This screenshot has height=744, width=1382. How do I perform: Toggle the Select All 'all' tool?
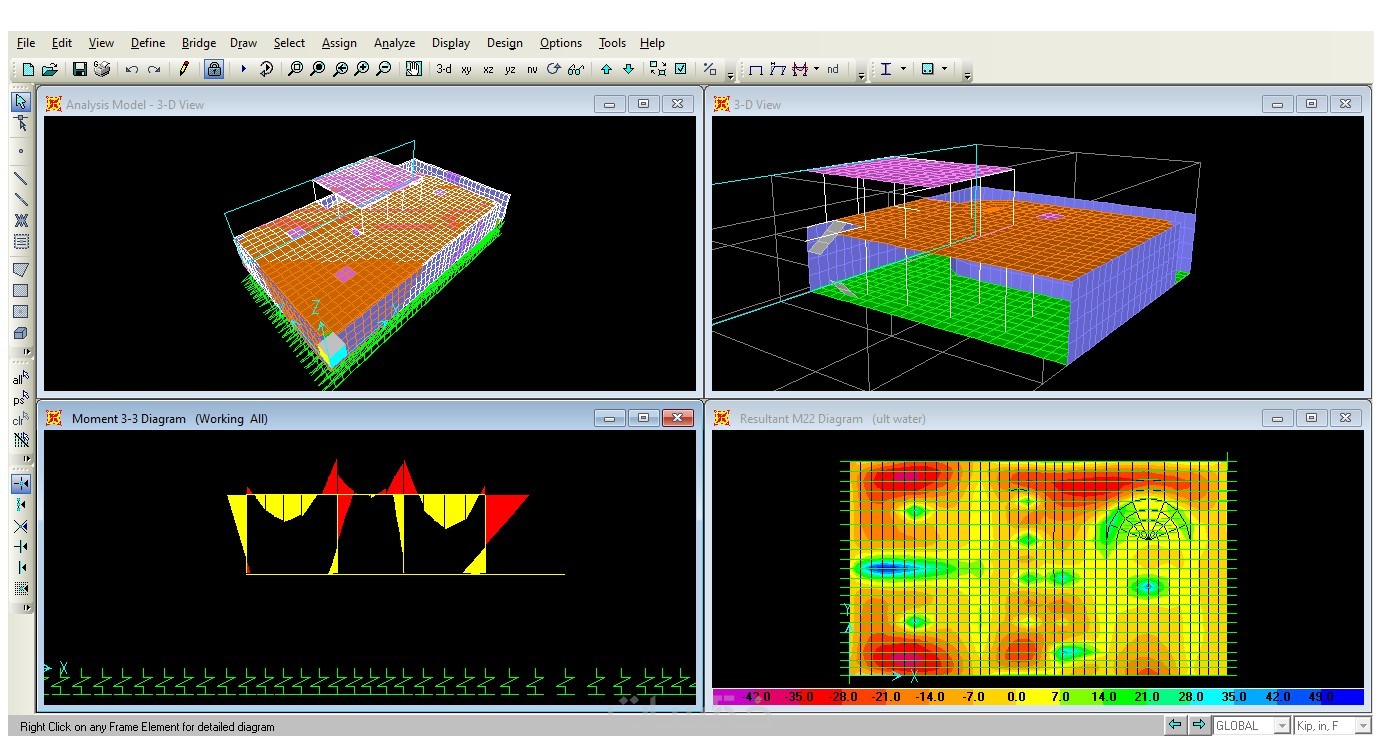21,378
